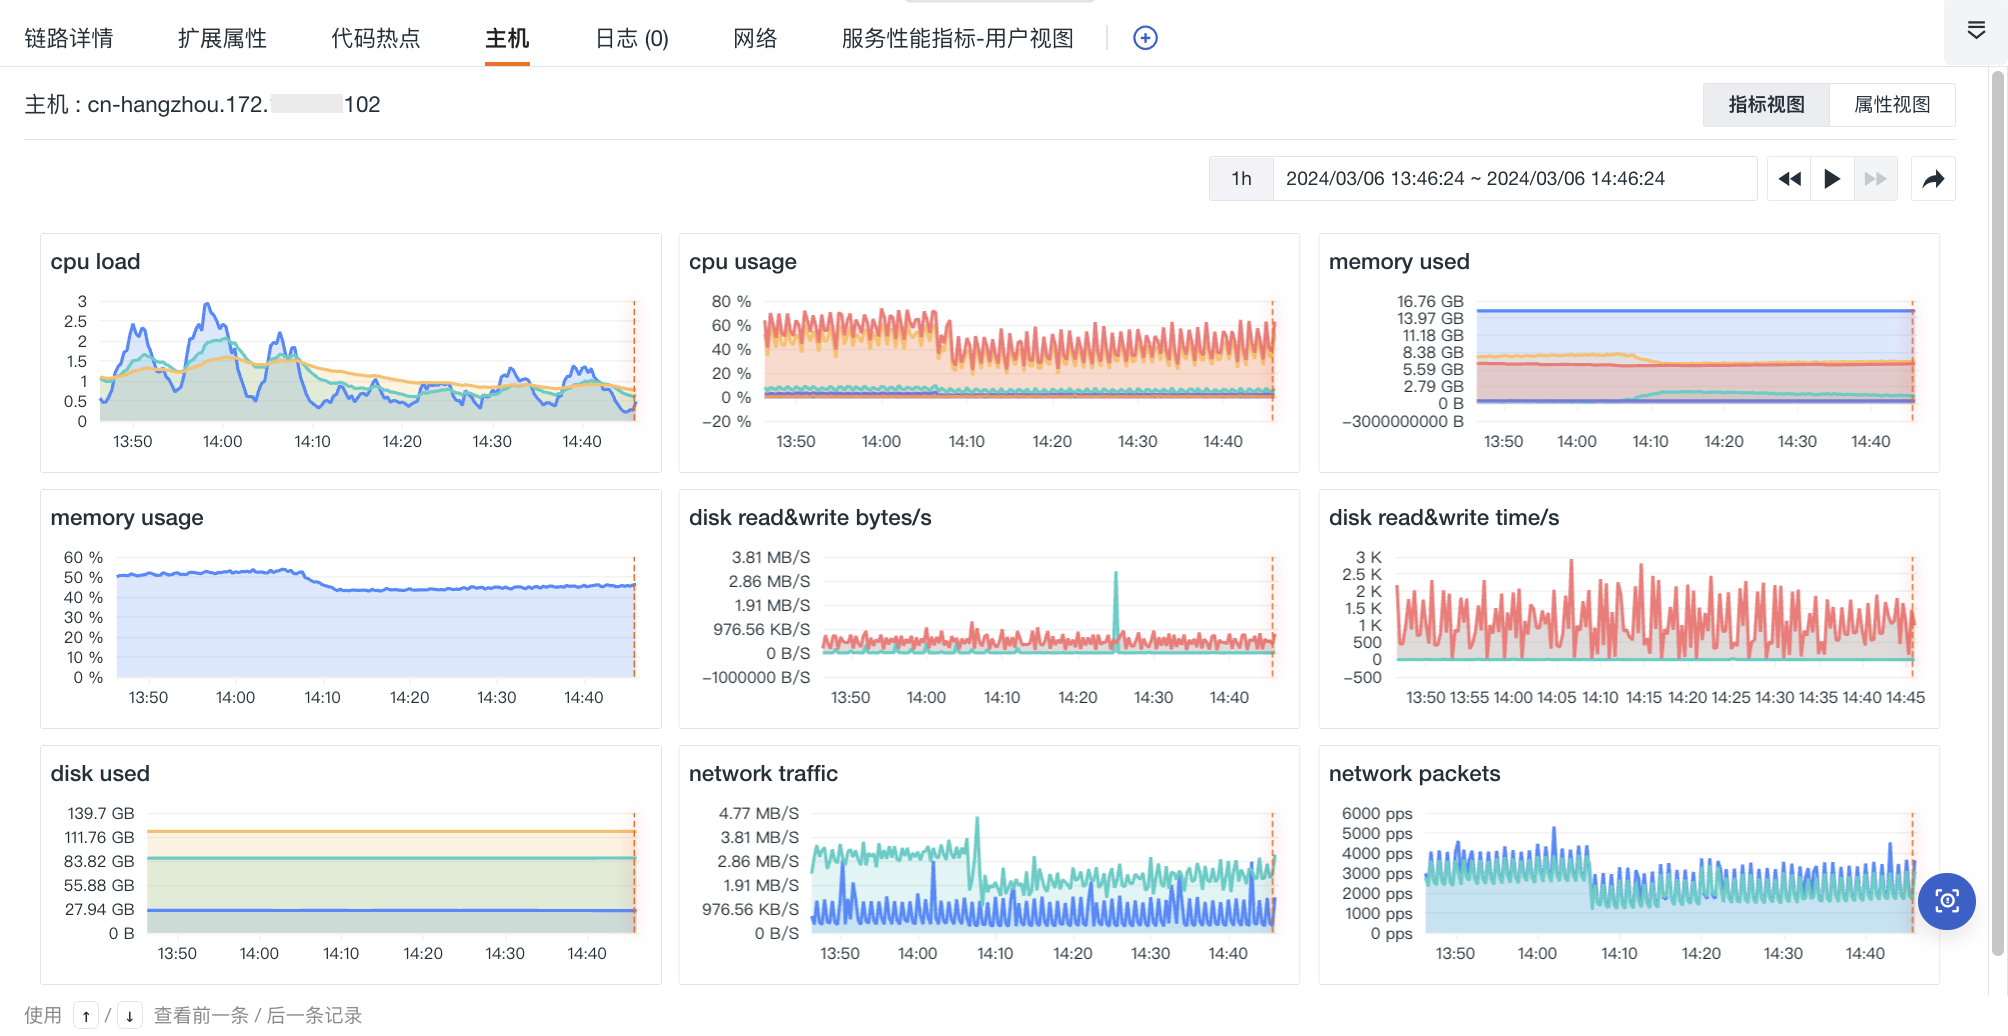This screenshot has width=2008, height=1036.
Task: Click the share arrow icon
Action: (1933, 179)
